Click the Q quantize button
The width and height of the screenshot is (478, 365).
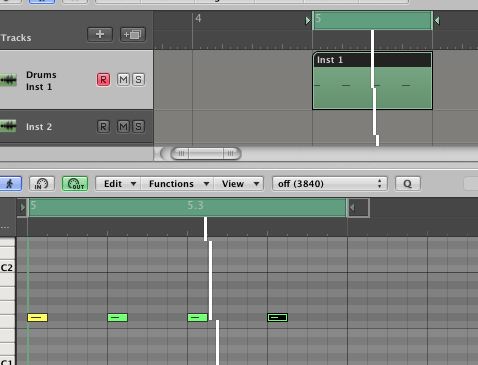pyautogui.click(x=408, y=184)
